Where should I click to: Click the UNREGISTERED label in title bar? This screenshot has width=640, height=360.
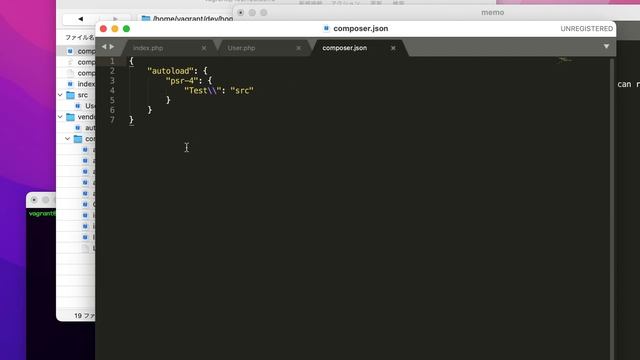tap(587, 29)
